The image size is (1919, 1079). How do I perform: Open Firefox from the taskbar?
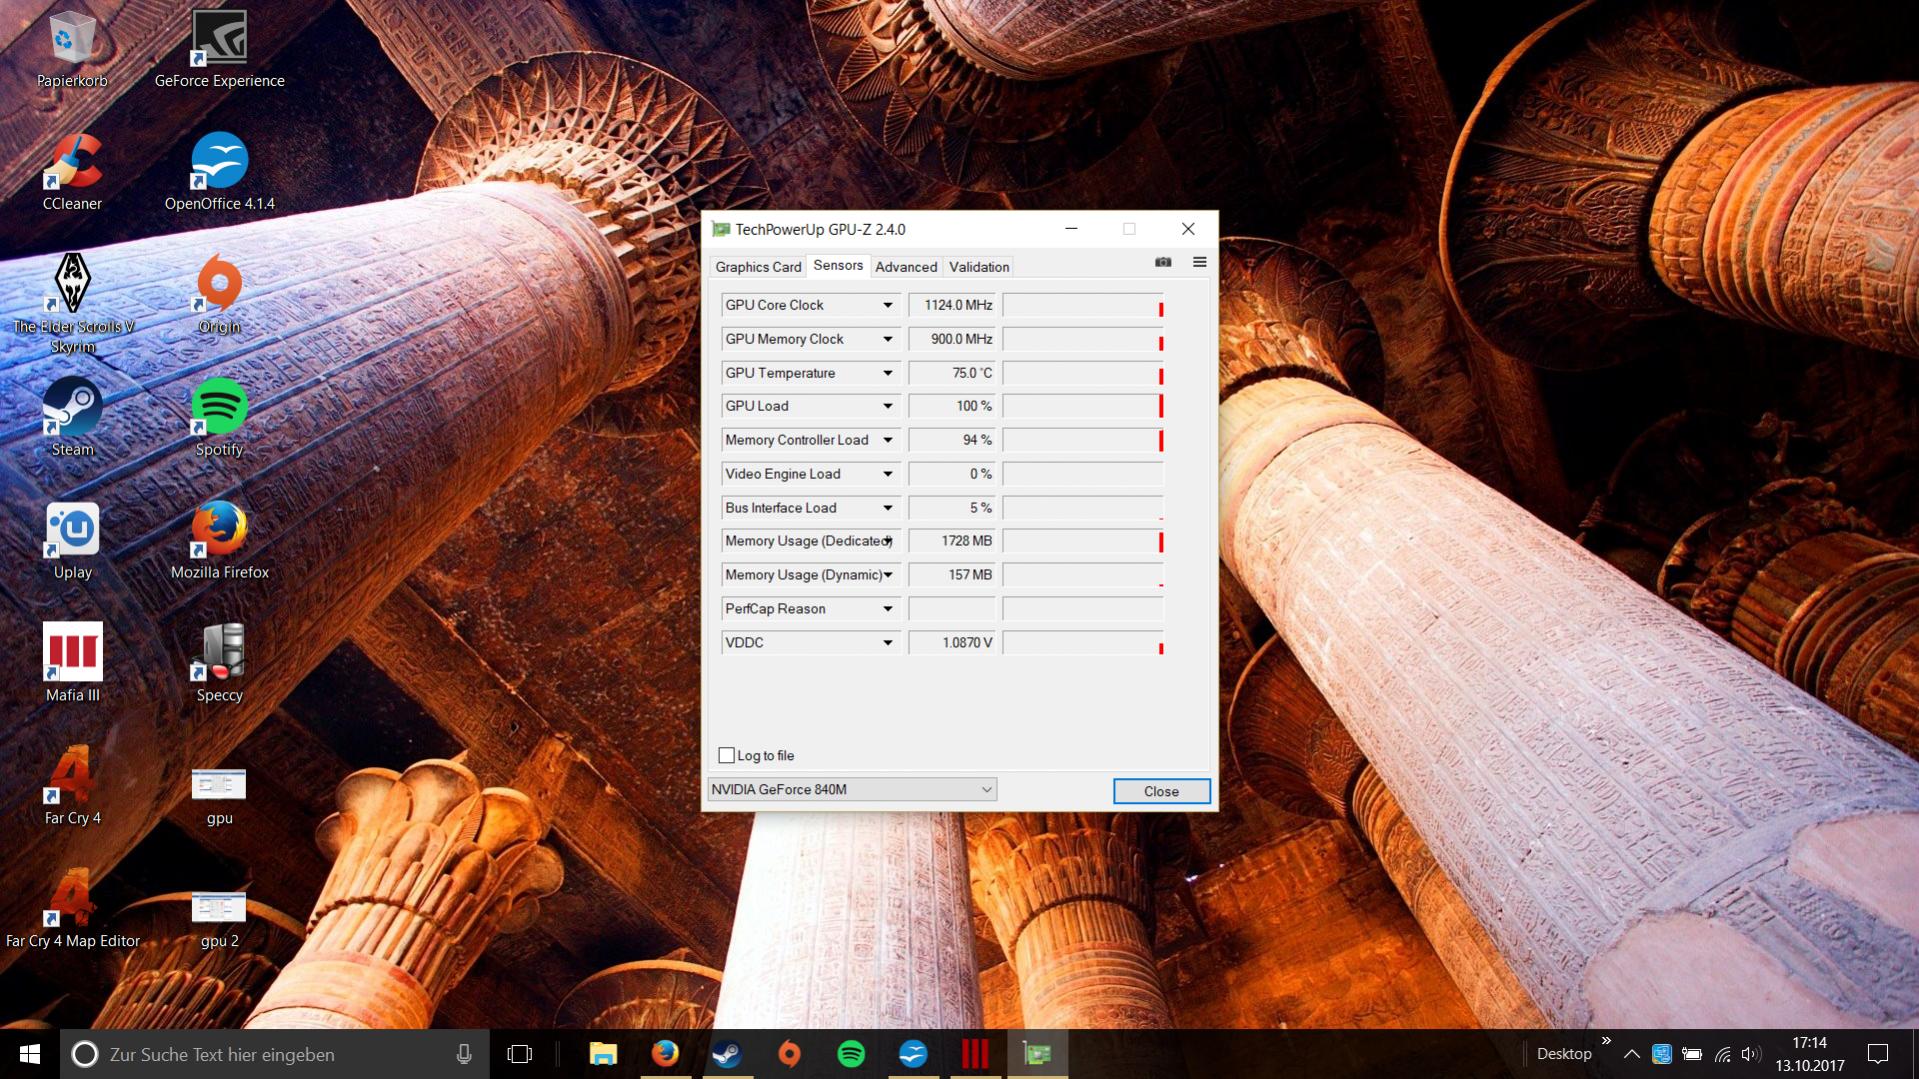point(665,1054)
